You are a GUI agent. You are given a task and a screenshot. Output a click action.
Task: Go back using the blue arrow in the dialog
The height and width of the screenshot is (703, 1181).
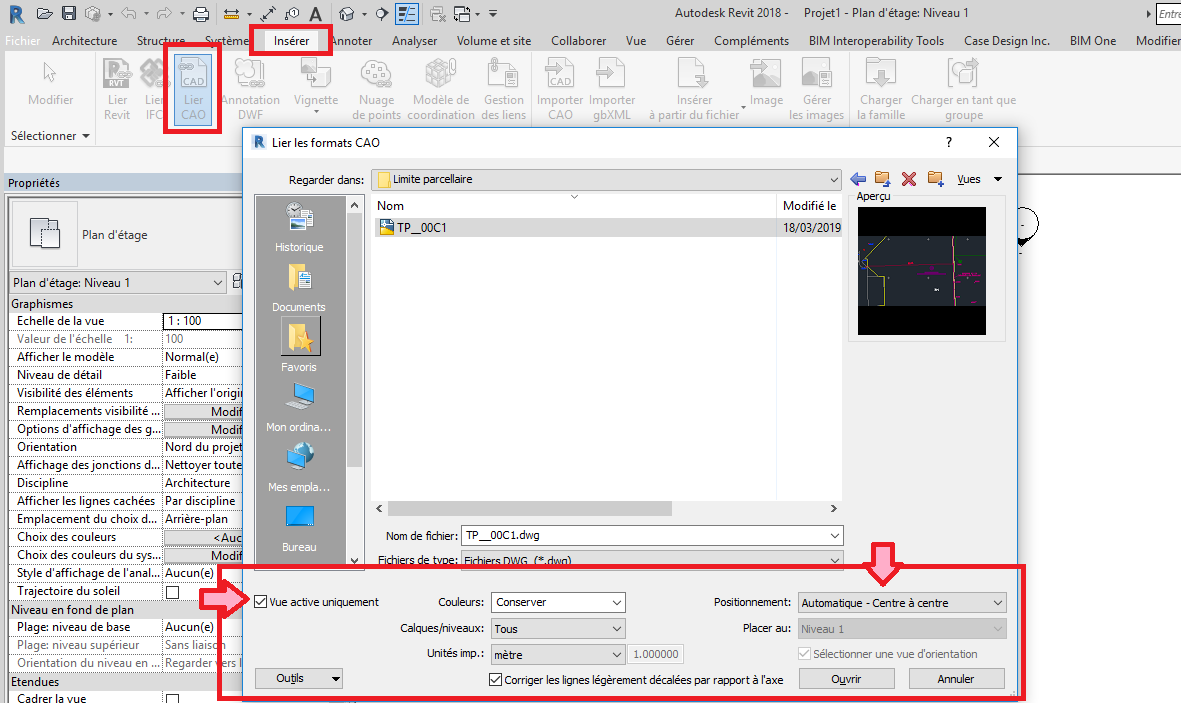coord(858,179)
